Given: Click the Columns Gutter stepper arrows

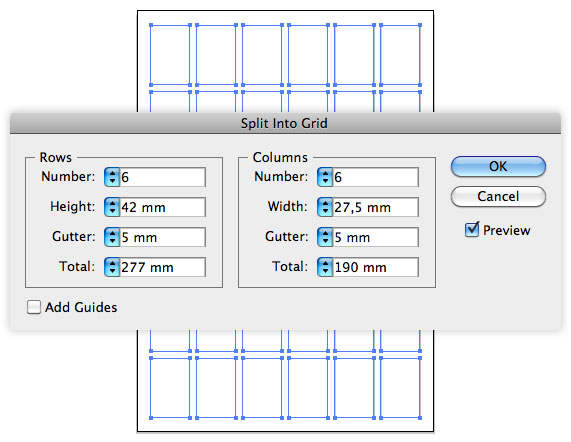Looking at the screenshot, I should tap(325, 237).
